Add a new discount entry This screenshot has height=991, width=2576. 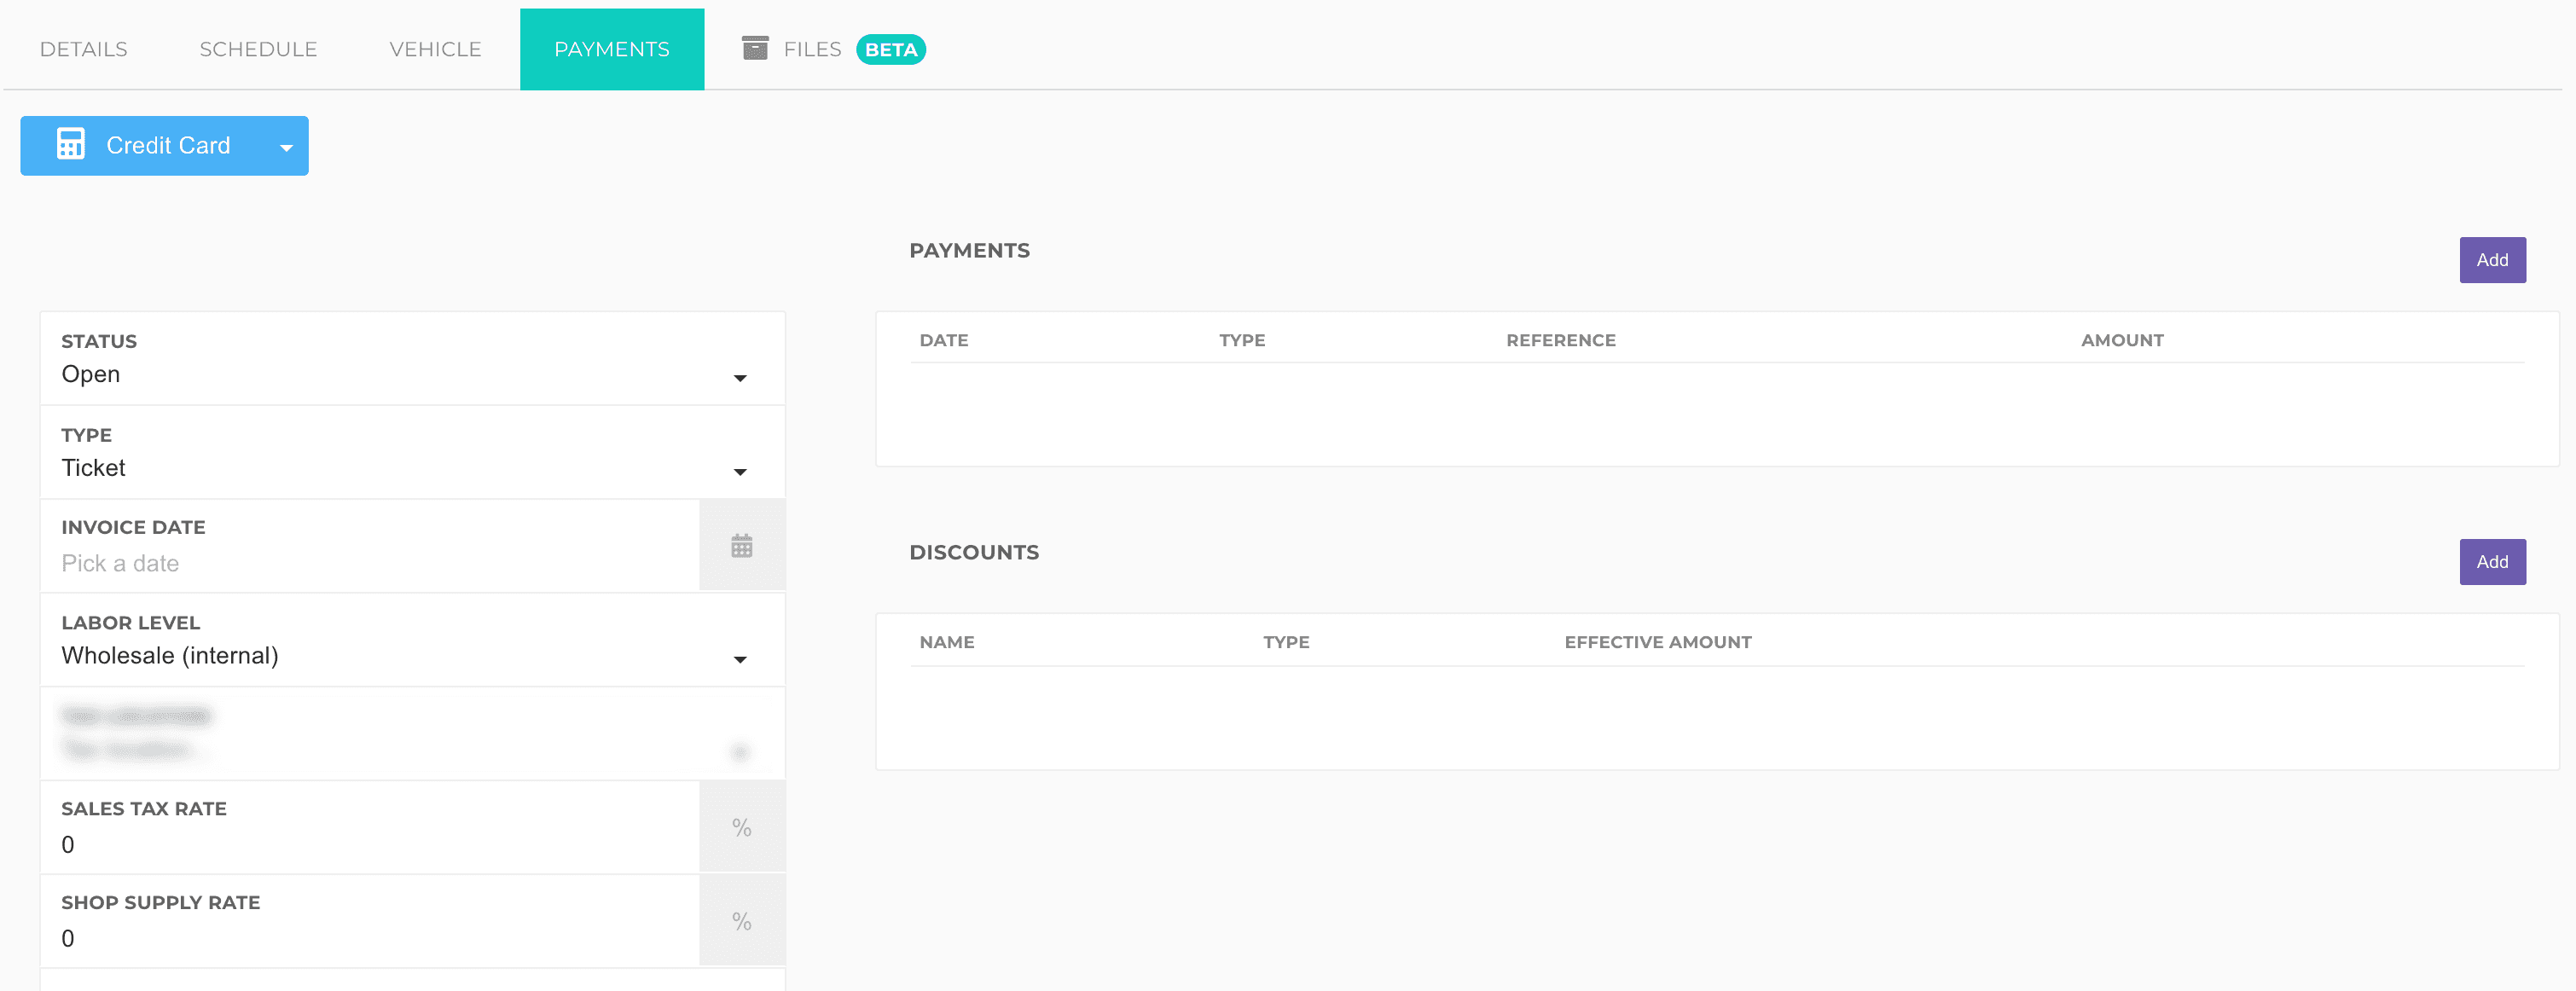[x=2491, y=562]
